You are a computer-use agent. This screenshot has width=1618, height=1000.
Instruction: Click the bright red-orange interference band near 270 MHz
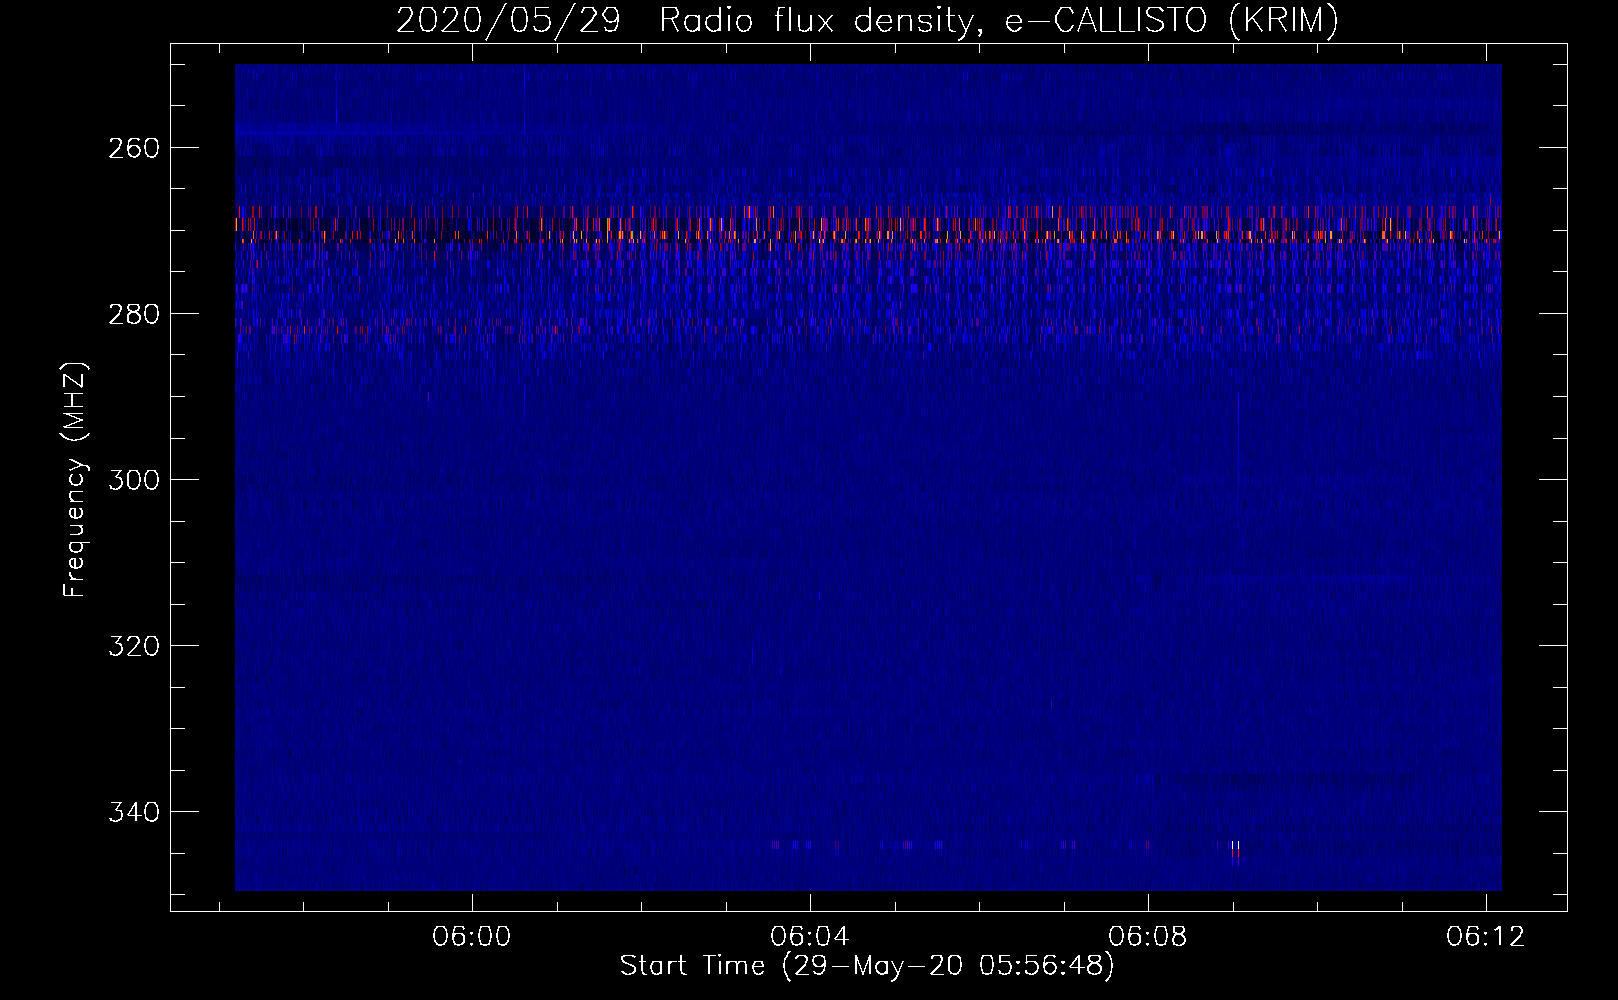click(x=868, y=225)
